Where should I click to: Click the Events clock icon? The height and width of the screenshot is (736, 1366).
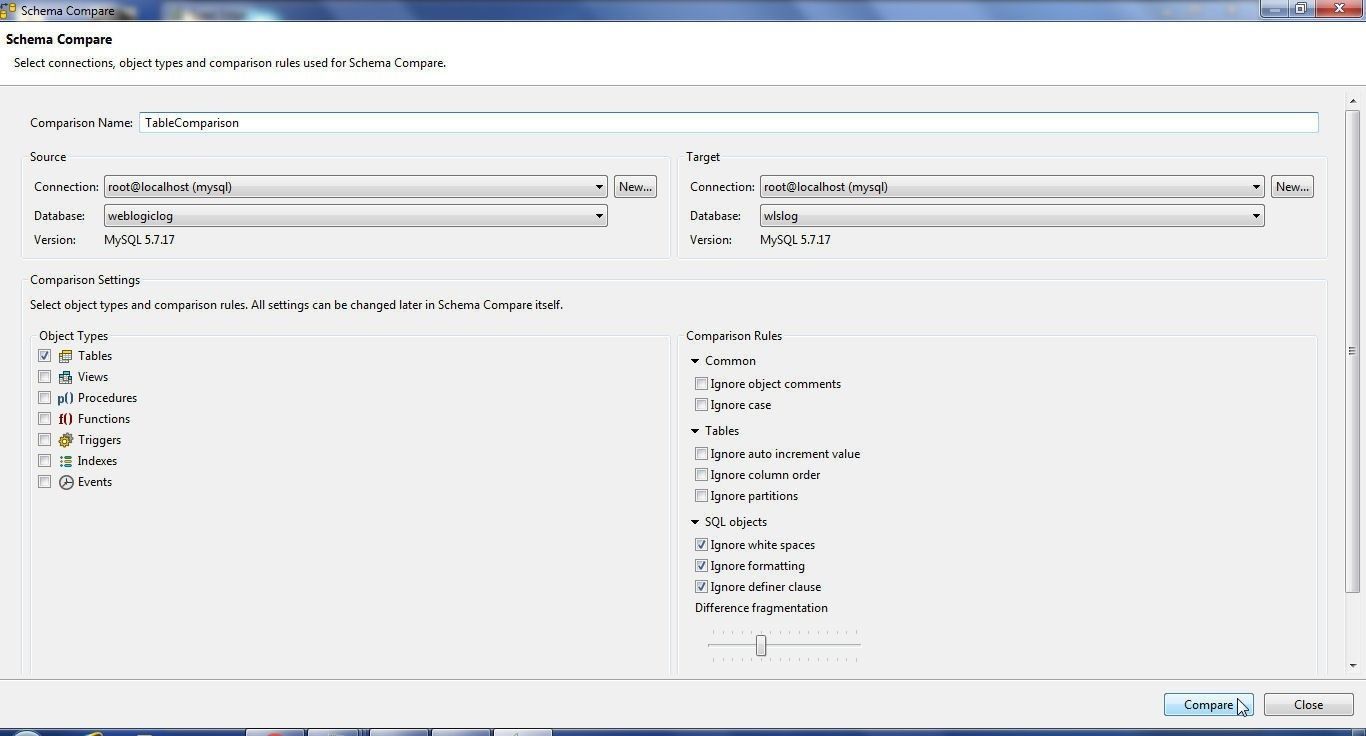[x=66, y=482]
